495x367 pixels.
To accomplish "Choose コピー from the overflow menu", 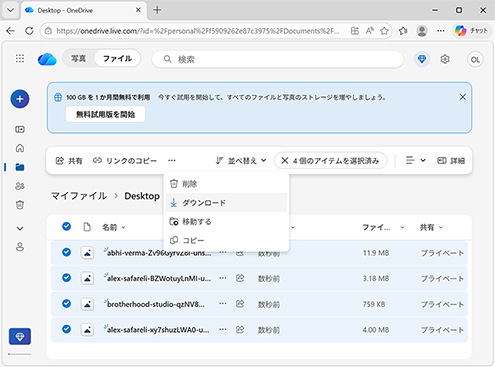I will (226, 240).
